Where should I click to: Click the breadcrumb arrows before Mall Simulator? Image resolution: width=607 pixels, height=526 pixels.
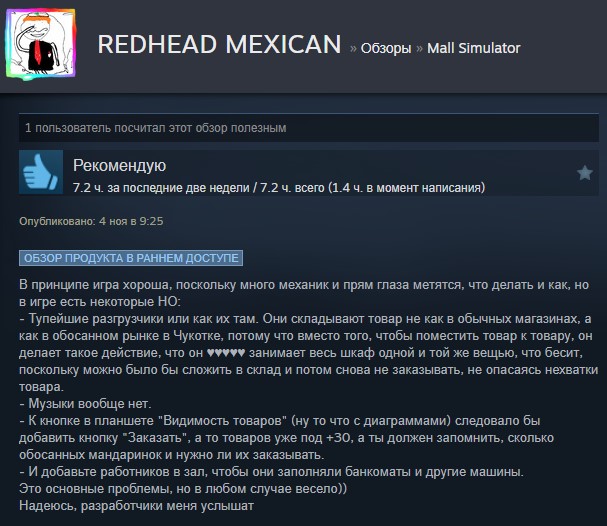click(419, 49)
